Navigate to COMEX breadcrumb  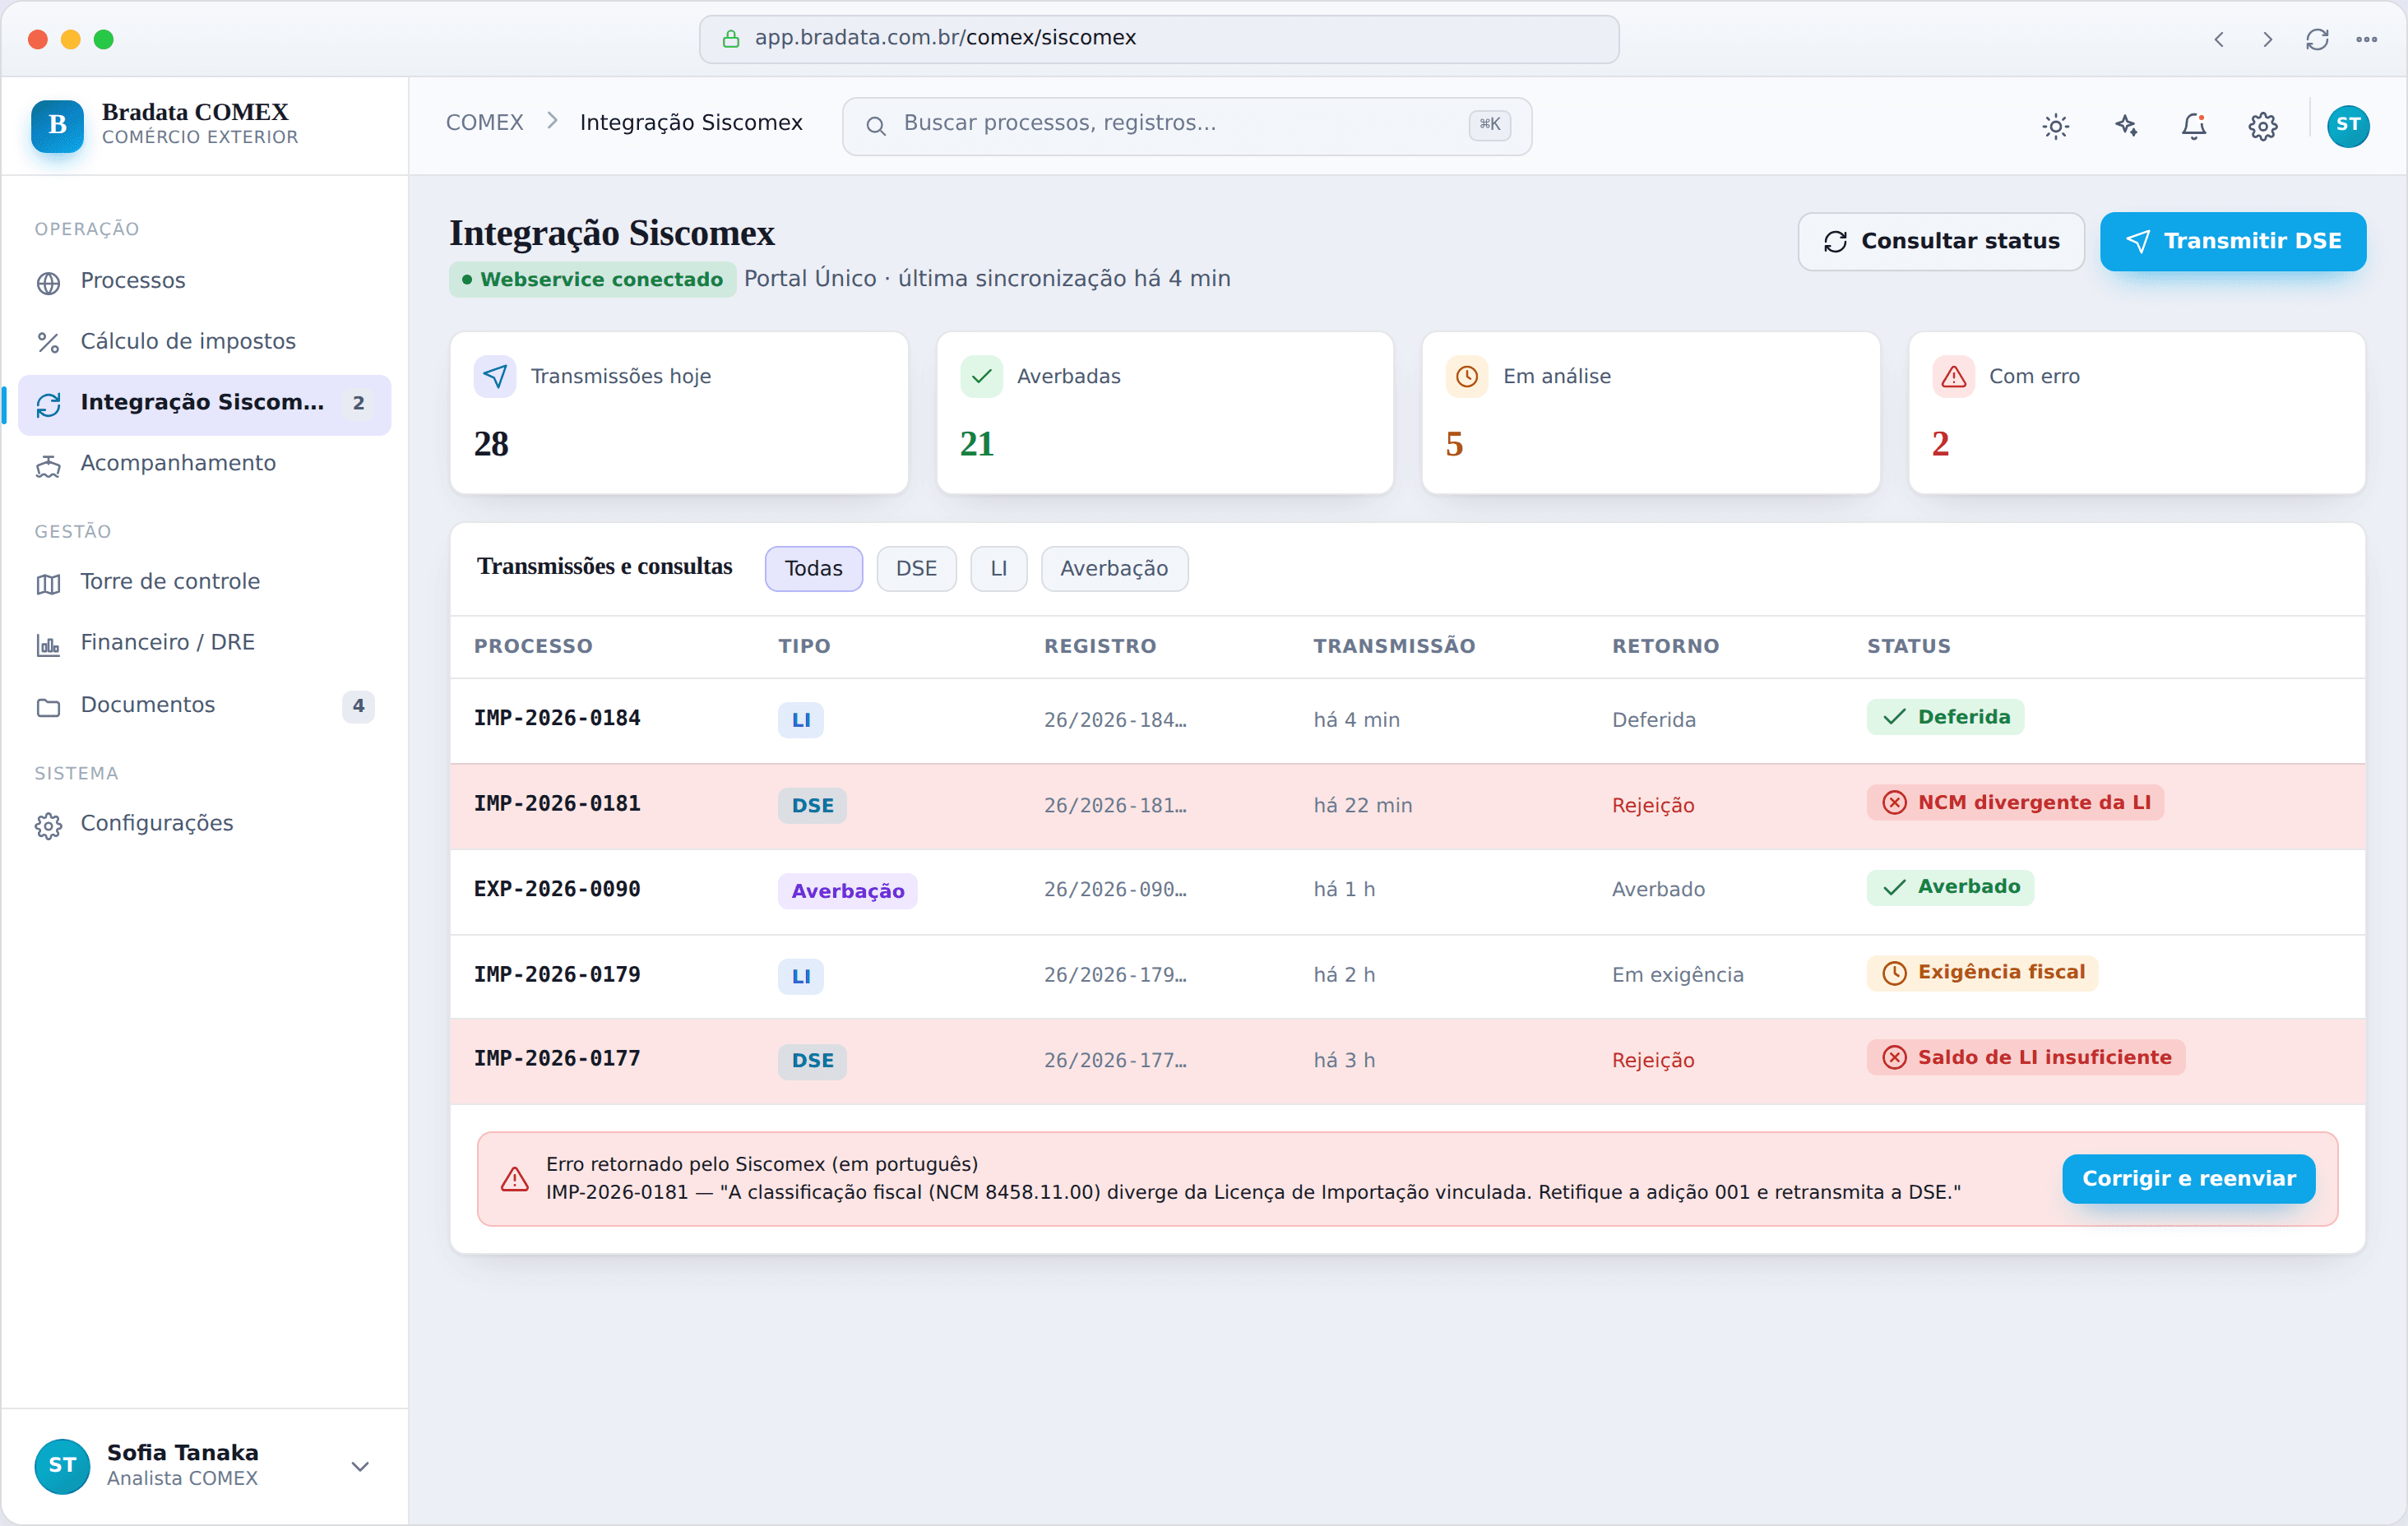tap(484, 123)
